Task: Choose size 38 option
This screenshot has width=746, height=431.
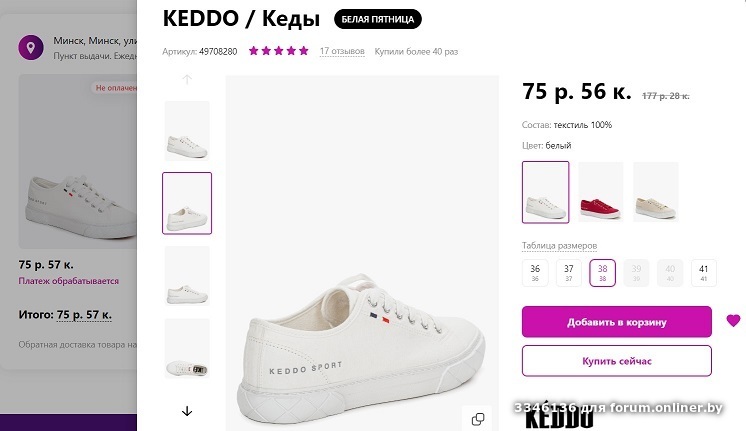Action: pos(602,273)
